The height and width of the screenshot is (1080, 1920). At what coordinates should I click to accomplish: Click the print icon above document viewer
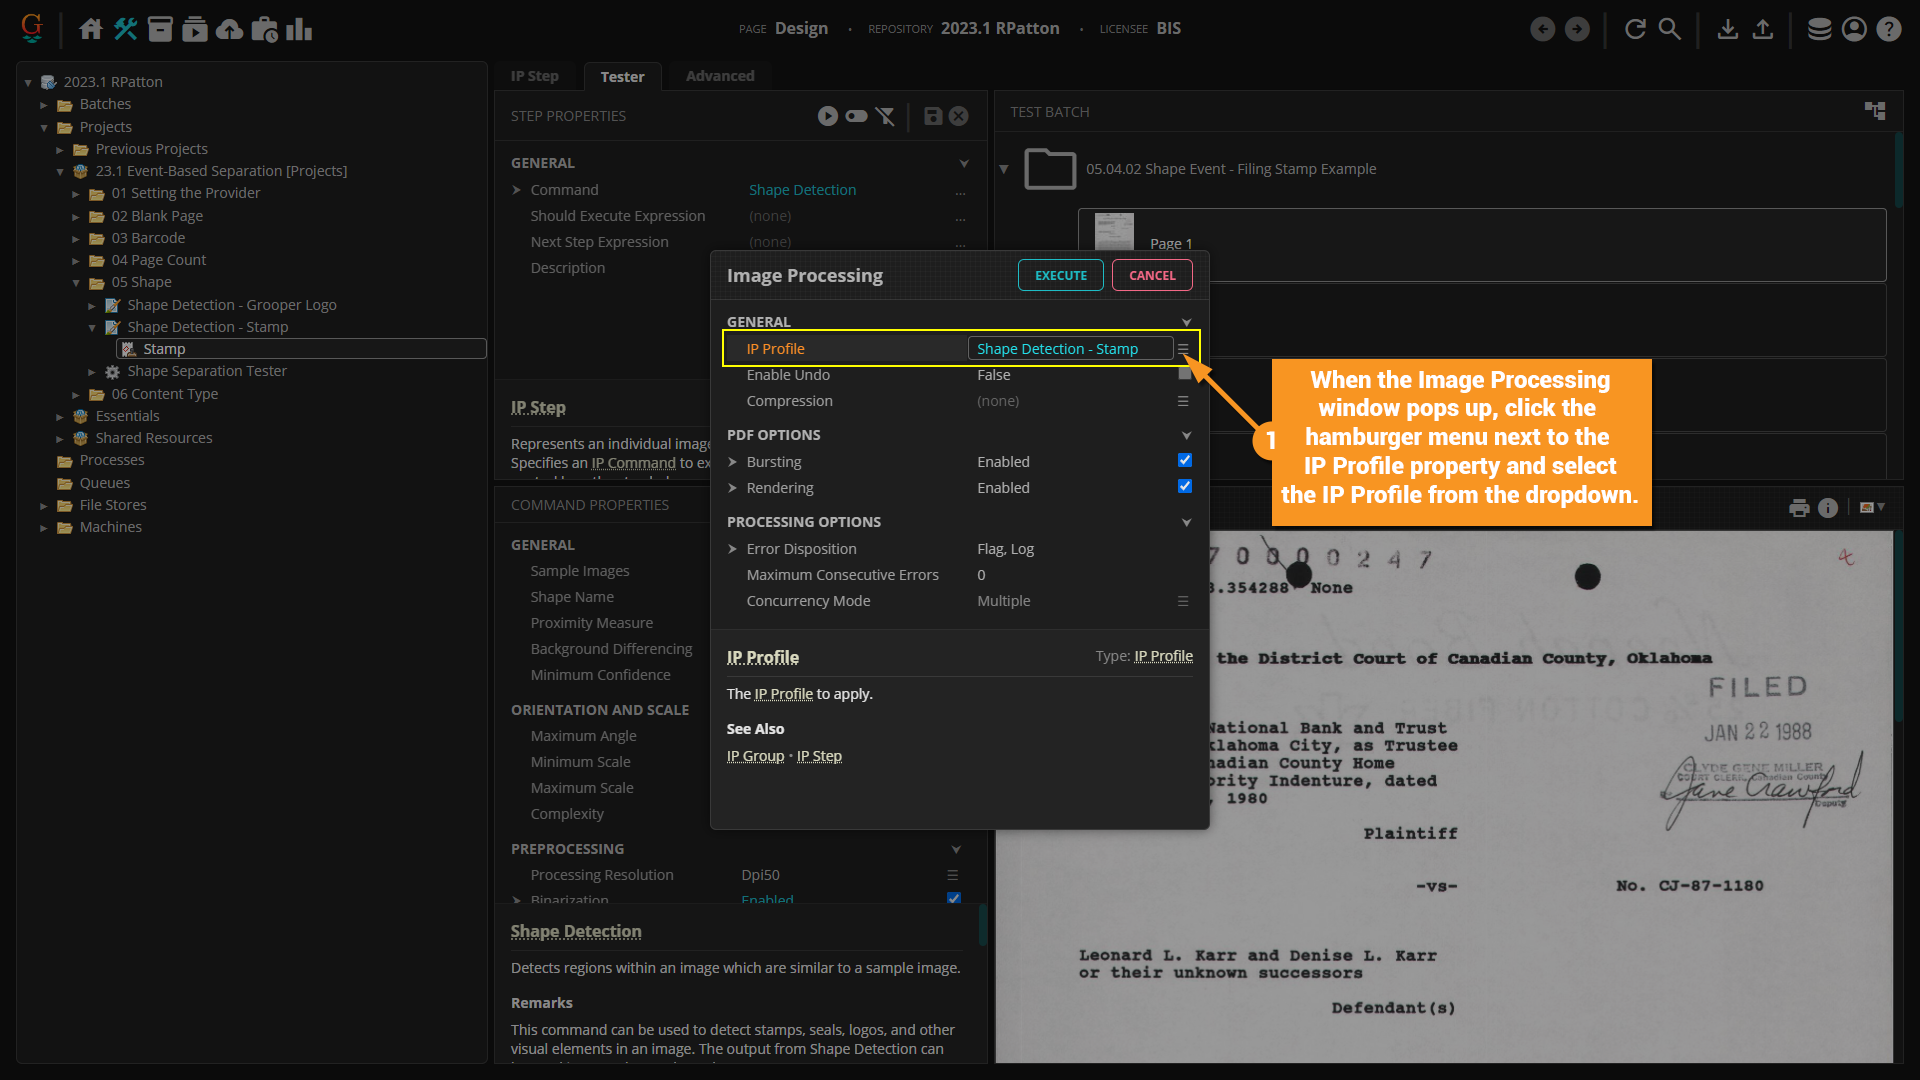tap(1799, 508)
